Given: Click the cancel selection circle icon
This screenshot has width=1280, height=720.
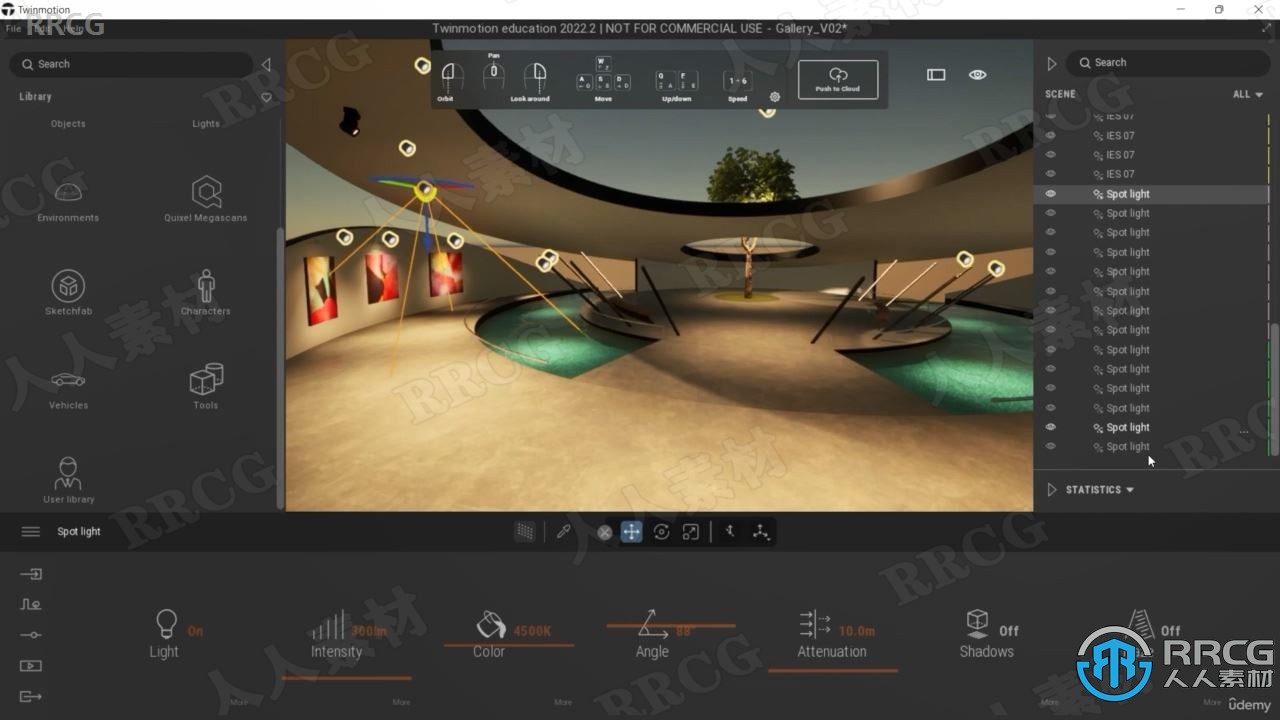Looking at the screenshot, I should coord(604,533).
